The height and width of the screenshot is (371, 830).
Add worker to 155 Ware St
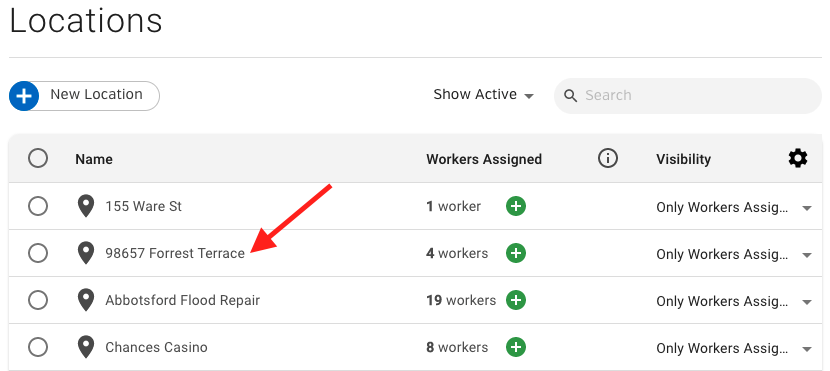[516, 206]
